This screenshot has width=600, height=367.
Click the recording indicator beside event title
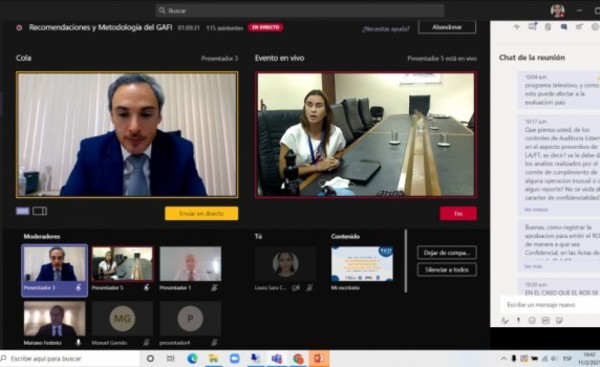point(19,28)
